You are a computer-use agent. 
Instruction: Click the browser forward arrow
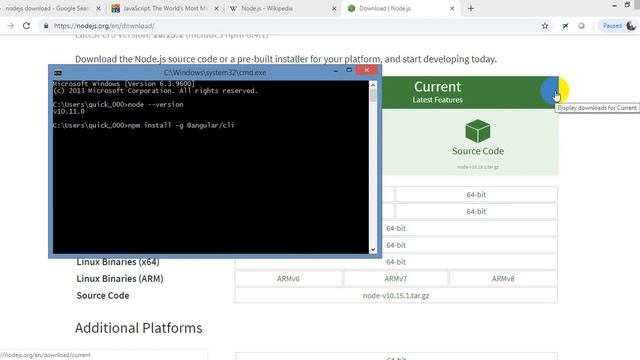click(11, 26)
